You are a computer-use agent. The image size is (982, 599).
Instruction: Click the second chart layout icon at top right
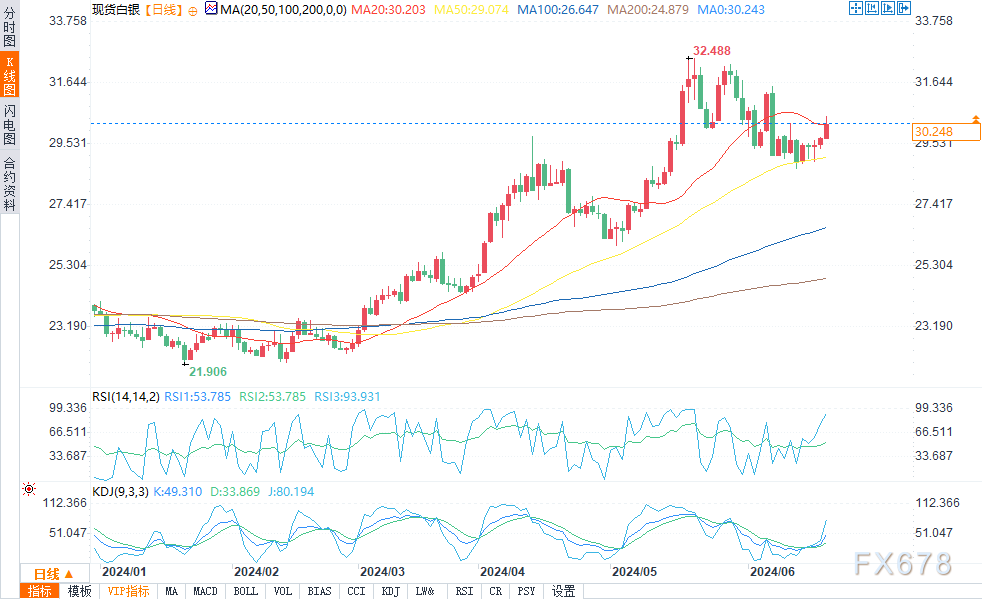[x=872, y=8]
